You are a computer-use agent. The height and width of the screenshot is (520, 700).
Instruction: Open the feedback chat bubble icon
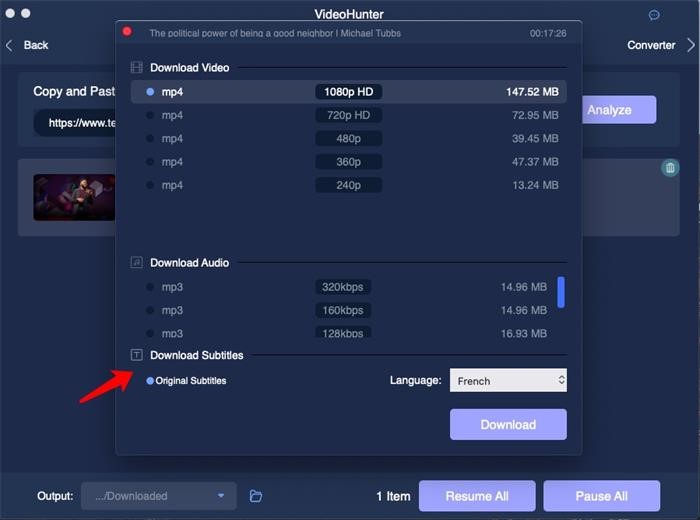tap(654, 15)
